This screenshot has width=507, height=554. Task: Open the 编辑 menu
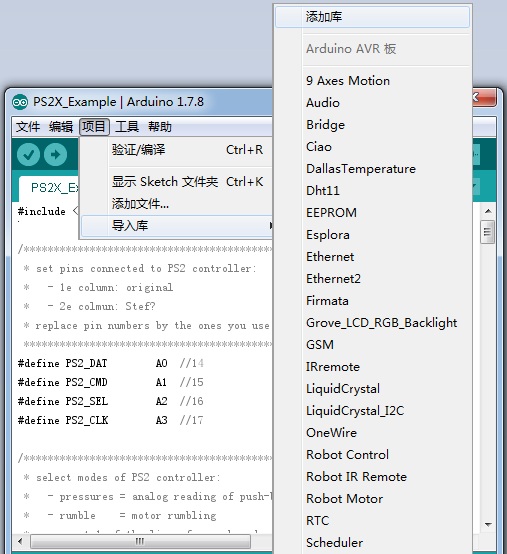(x=61, y=126)
